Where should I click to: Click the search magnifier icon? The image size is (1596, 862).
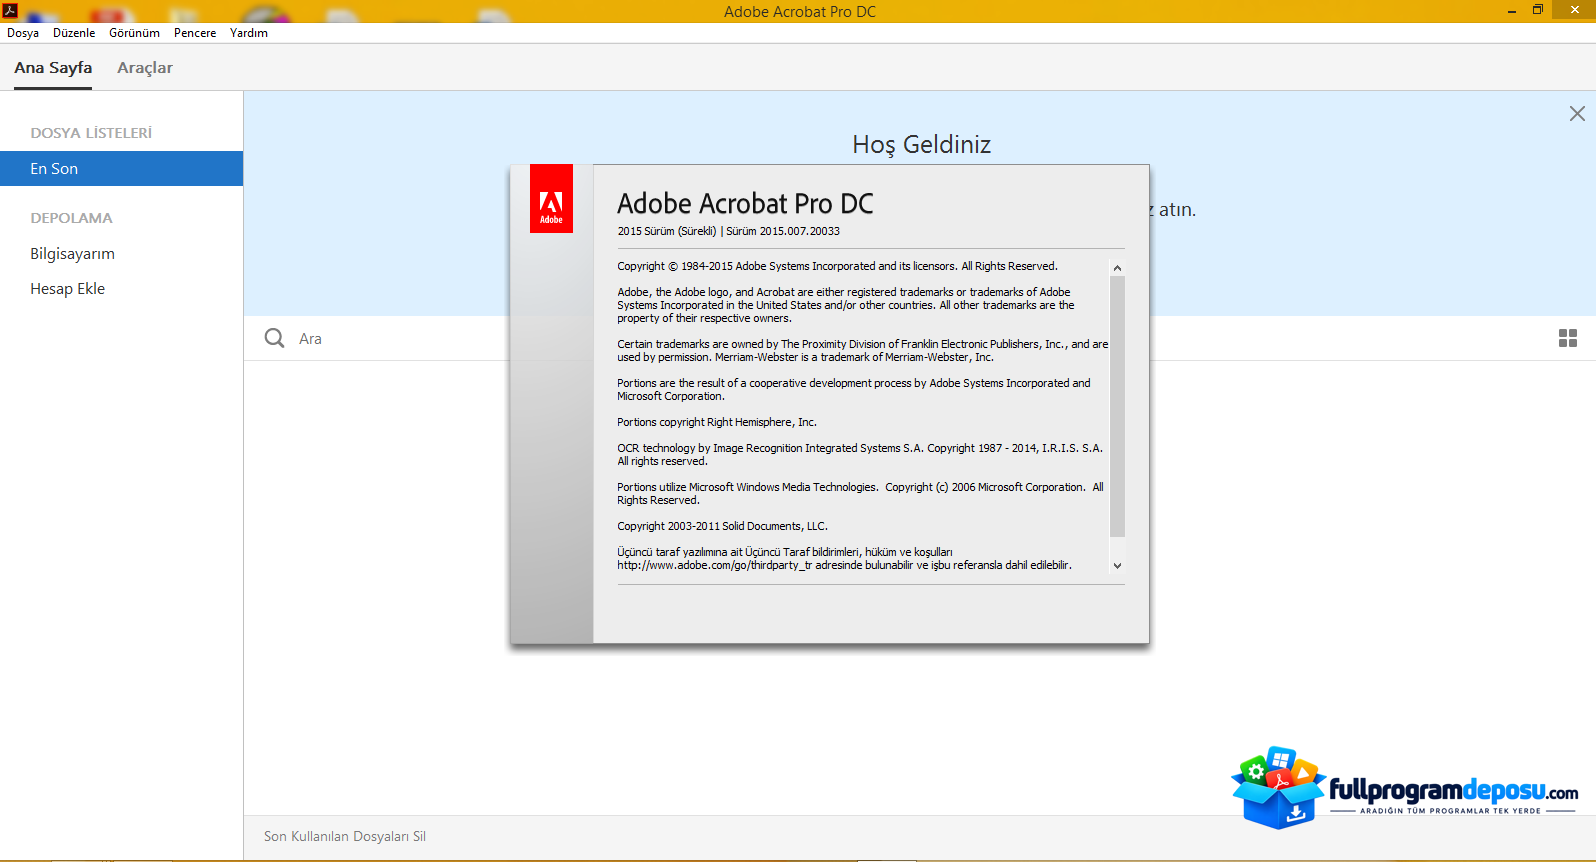274,338
